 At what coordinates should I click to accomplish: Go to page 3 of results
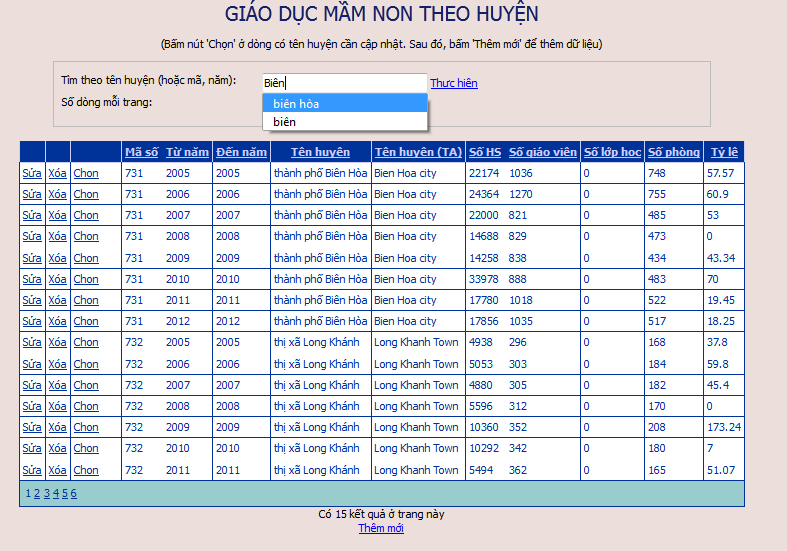(47, 493)
